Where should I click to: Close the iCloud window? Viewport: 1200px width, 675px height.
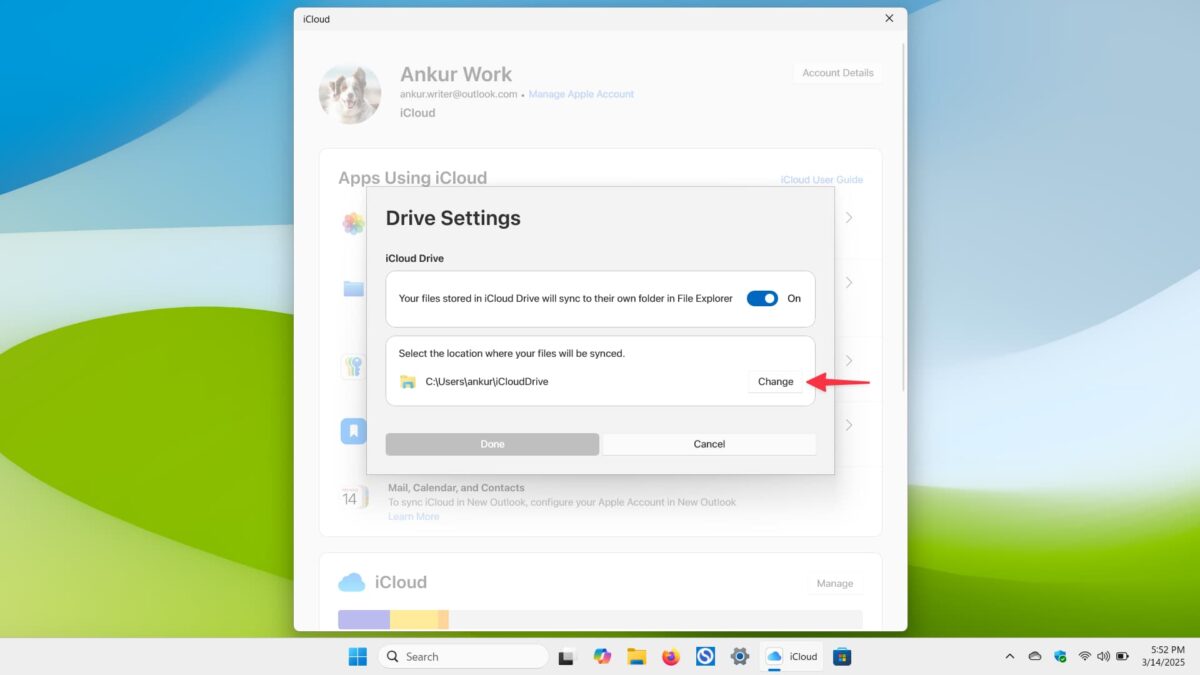(x=889, y=18)
